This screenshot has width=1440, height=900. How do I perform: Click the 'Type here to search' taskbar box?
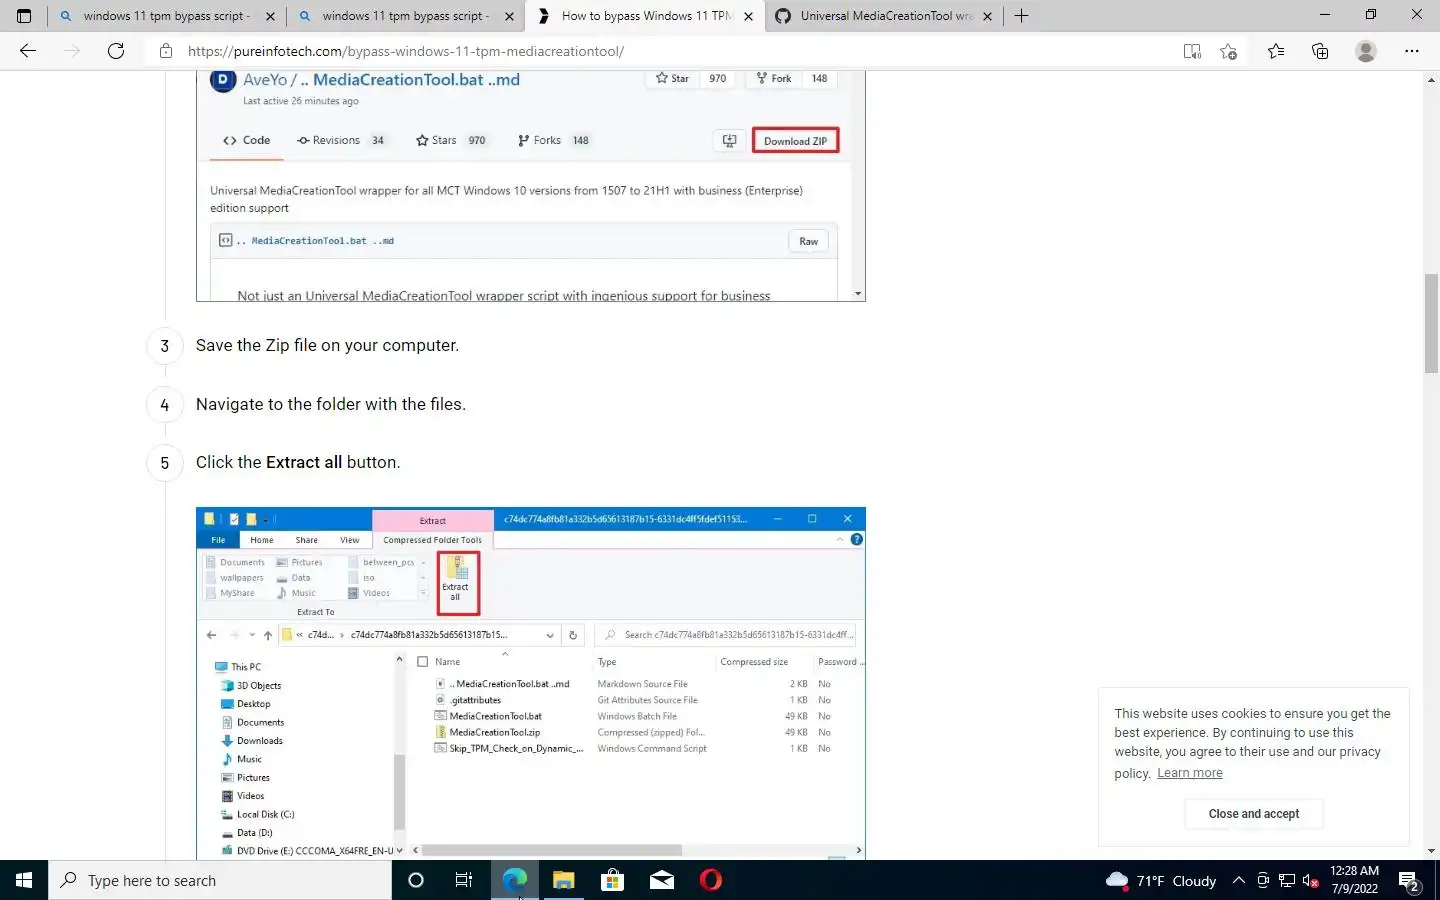(220, 880)
